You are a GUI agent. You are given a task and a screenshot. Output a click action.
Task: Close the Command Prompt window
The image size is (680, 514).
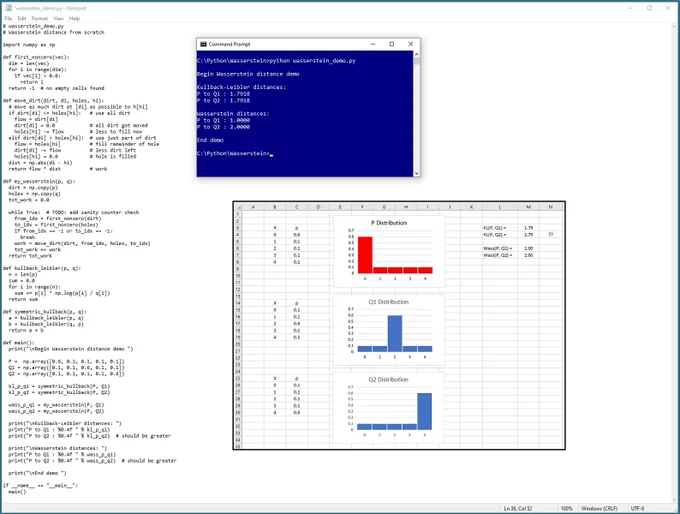pos(411,44)
